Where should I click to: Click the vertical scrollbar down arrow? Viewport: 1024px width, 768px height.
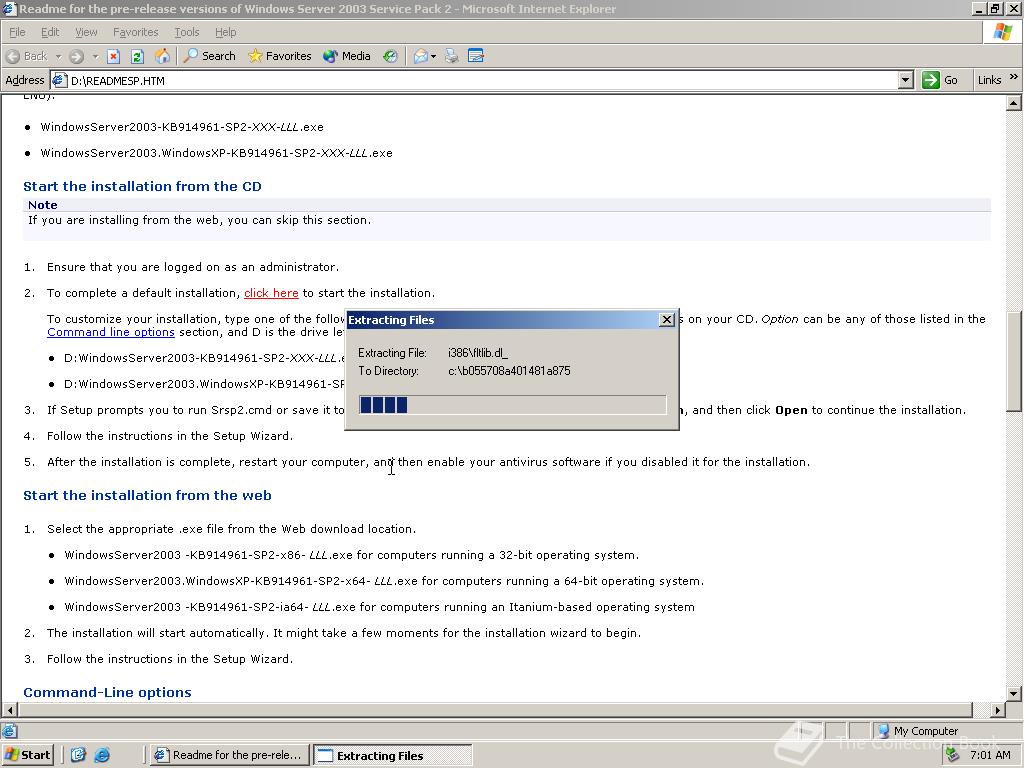click(x=1014, y=694)
